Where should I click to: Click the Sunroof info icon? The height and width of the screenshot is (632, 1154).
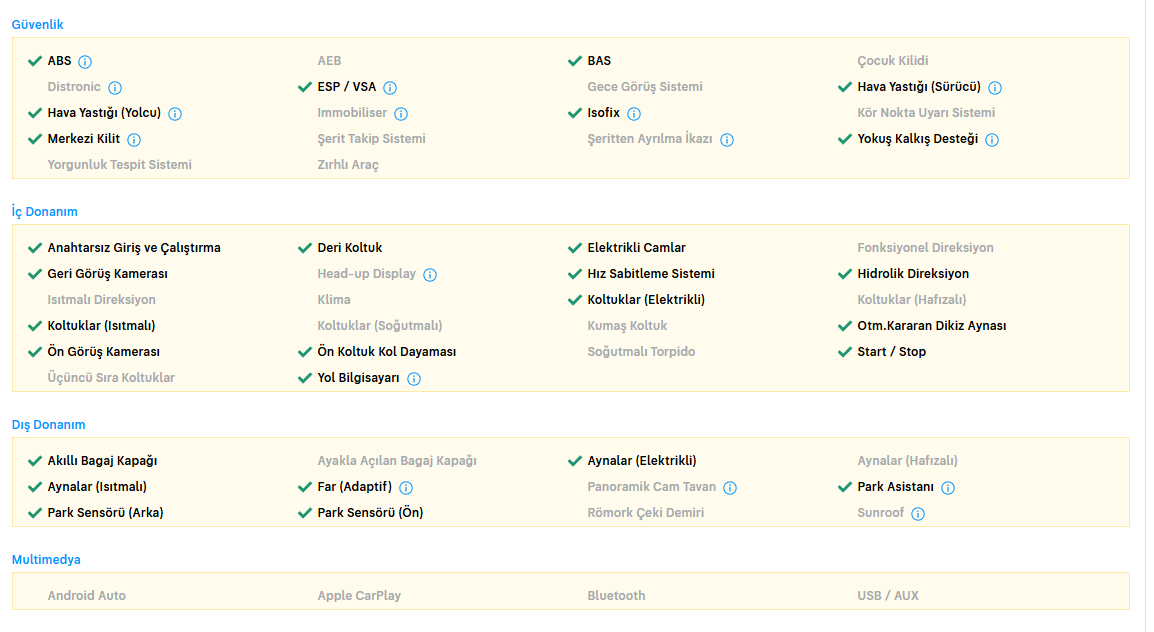pyautogui.click(x=918, y=514)
